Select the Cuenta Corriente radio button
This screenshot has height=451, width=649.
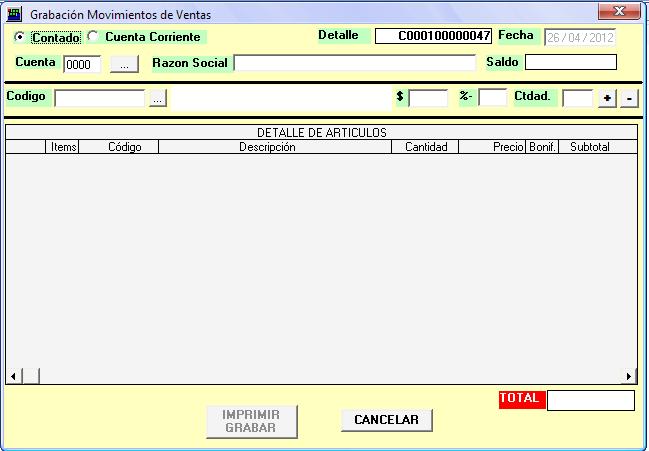[93, 37]
